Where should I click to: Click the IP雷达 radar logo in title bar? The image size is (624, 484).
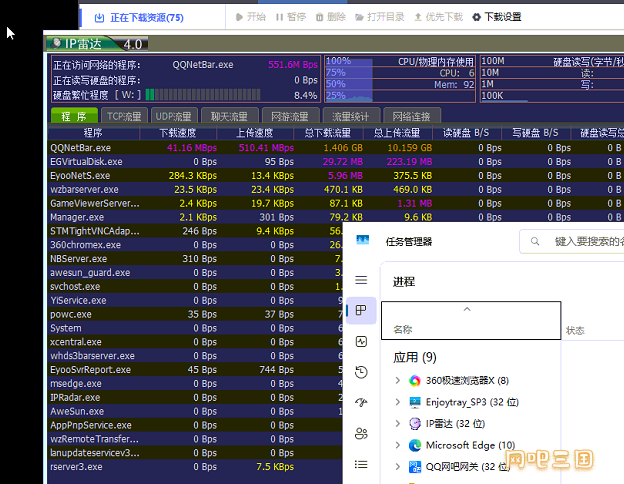coord(57,43)
